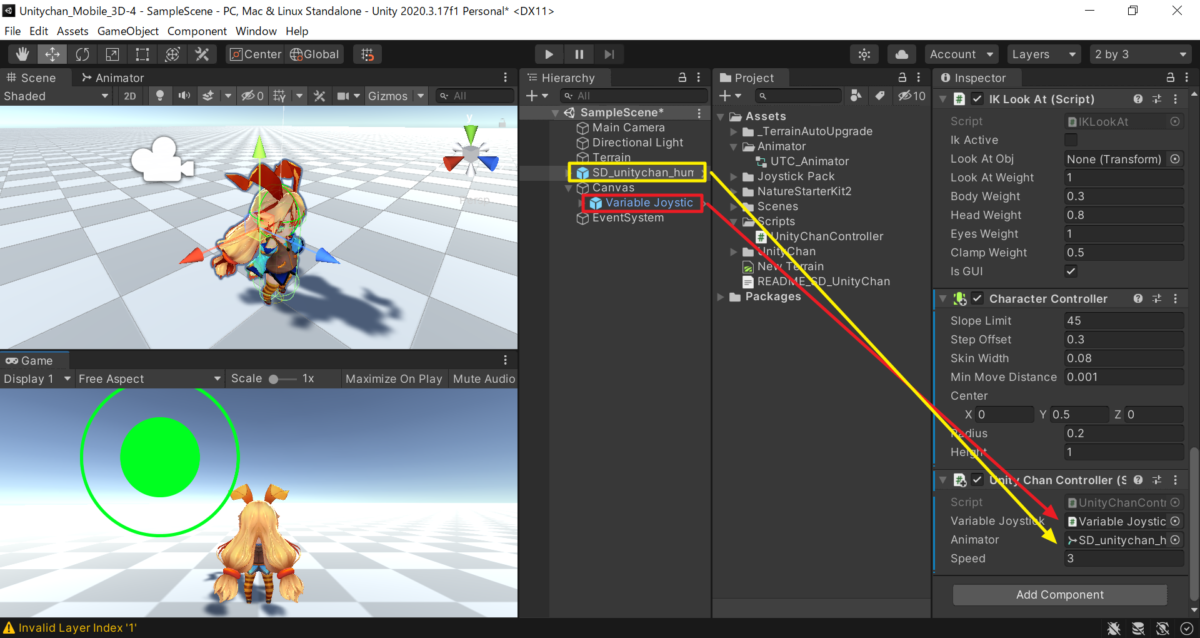Click the Add Component button

point(1060,595)
